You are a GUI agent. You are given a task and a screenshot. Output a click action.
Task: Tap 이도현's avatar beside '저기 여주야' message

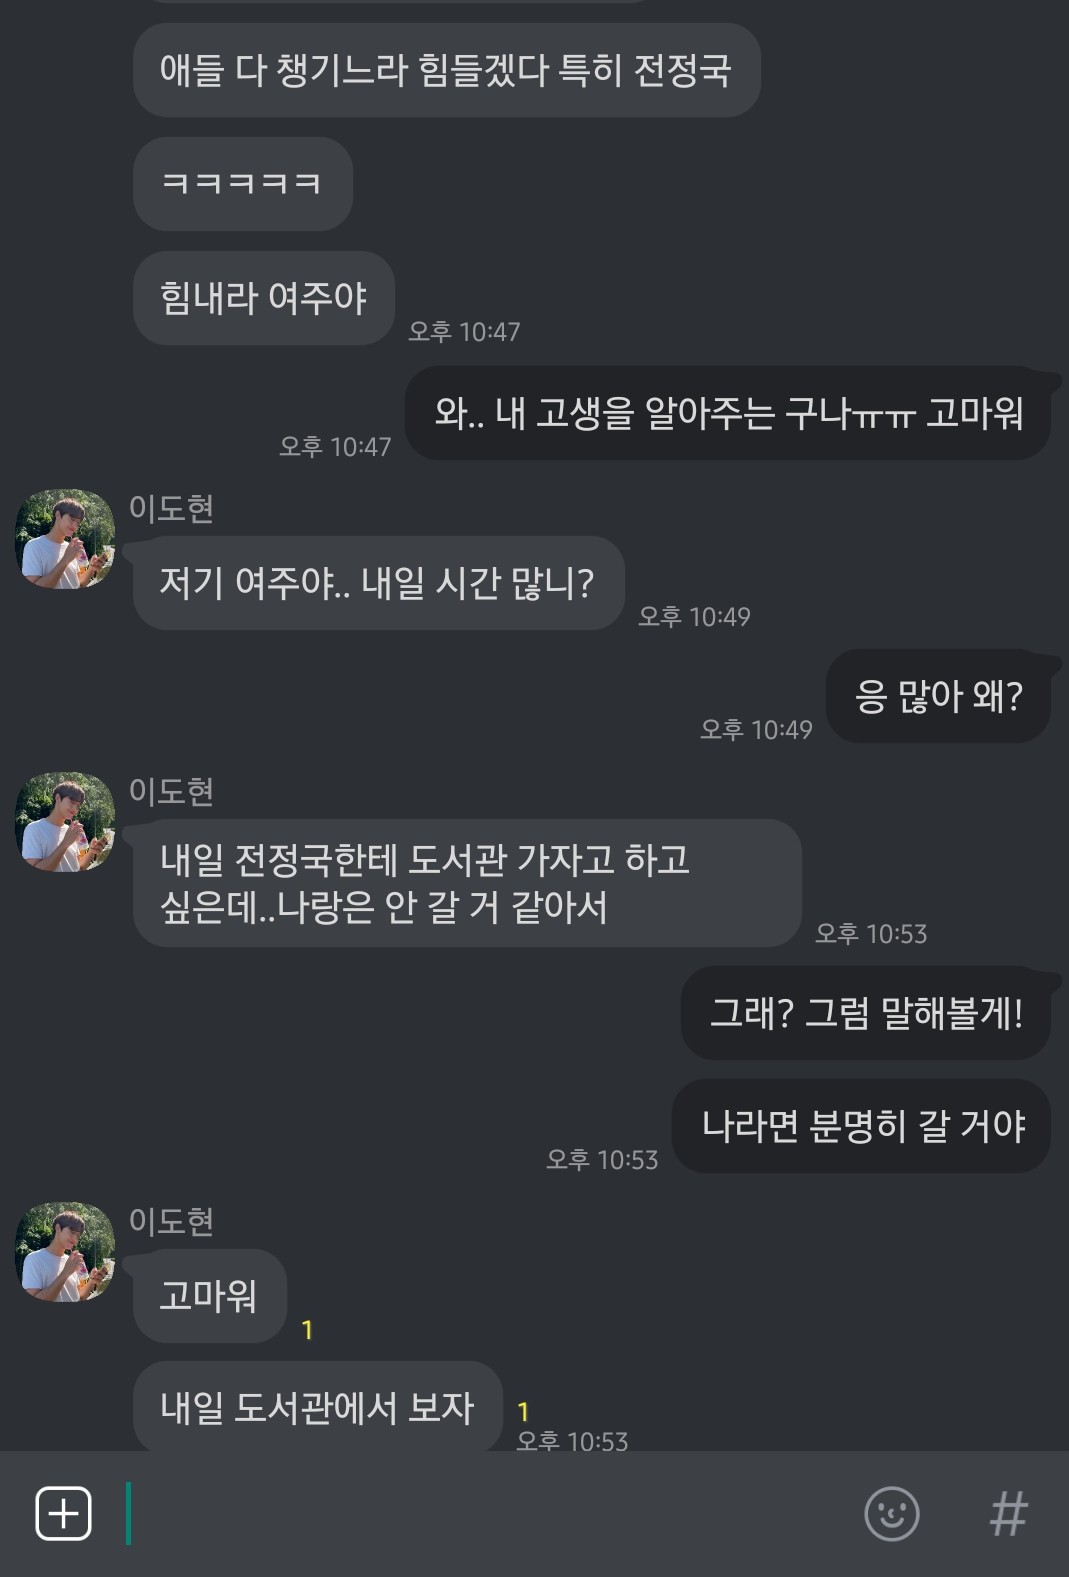(x=65, y=539)
